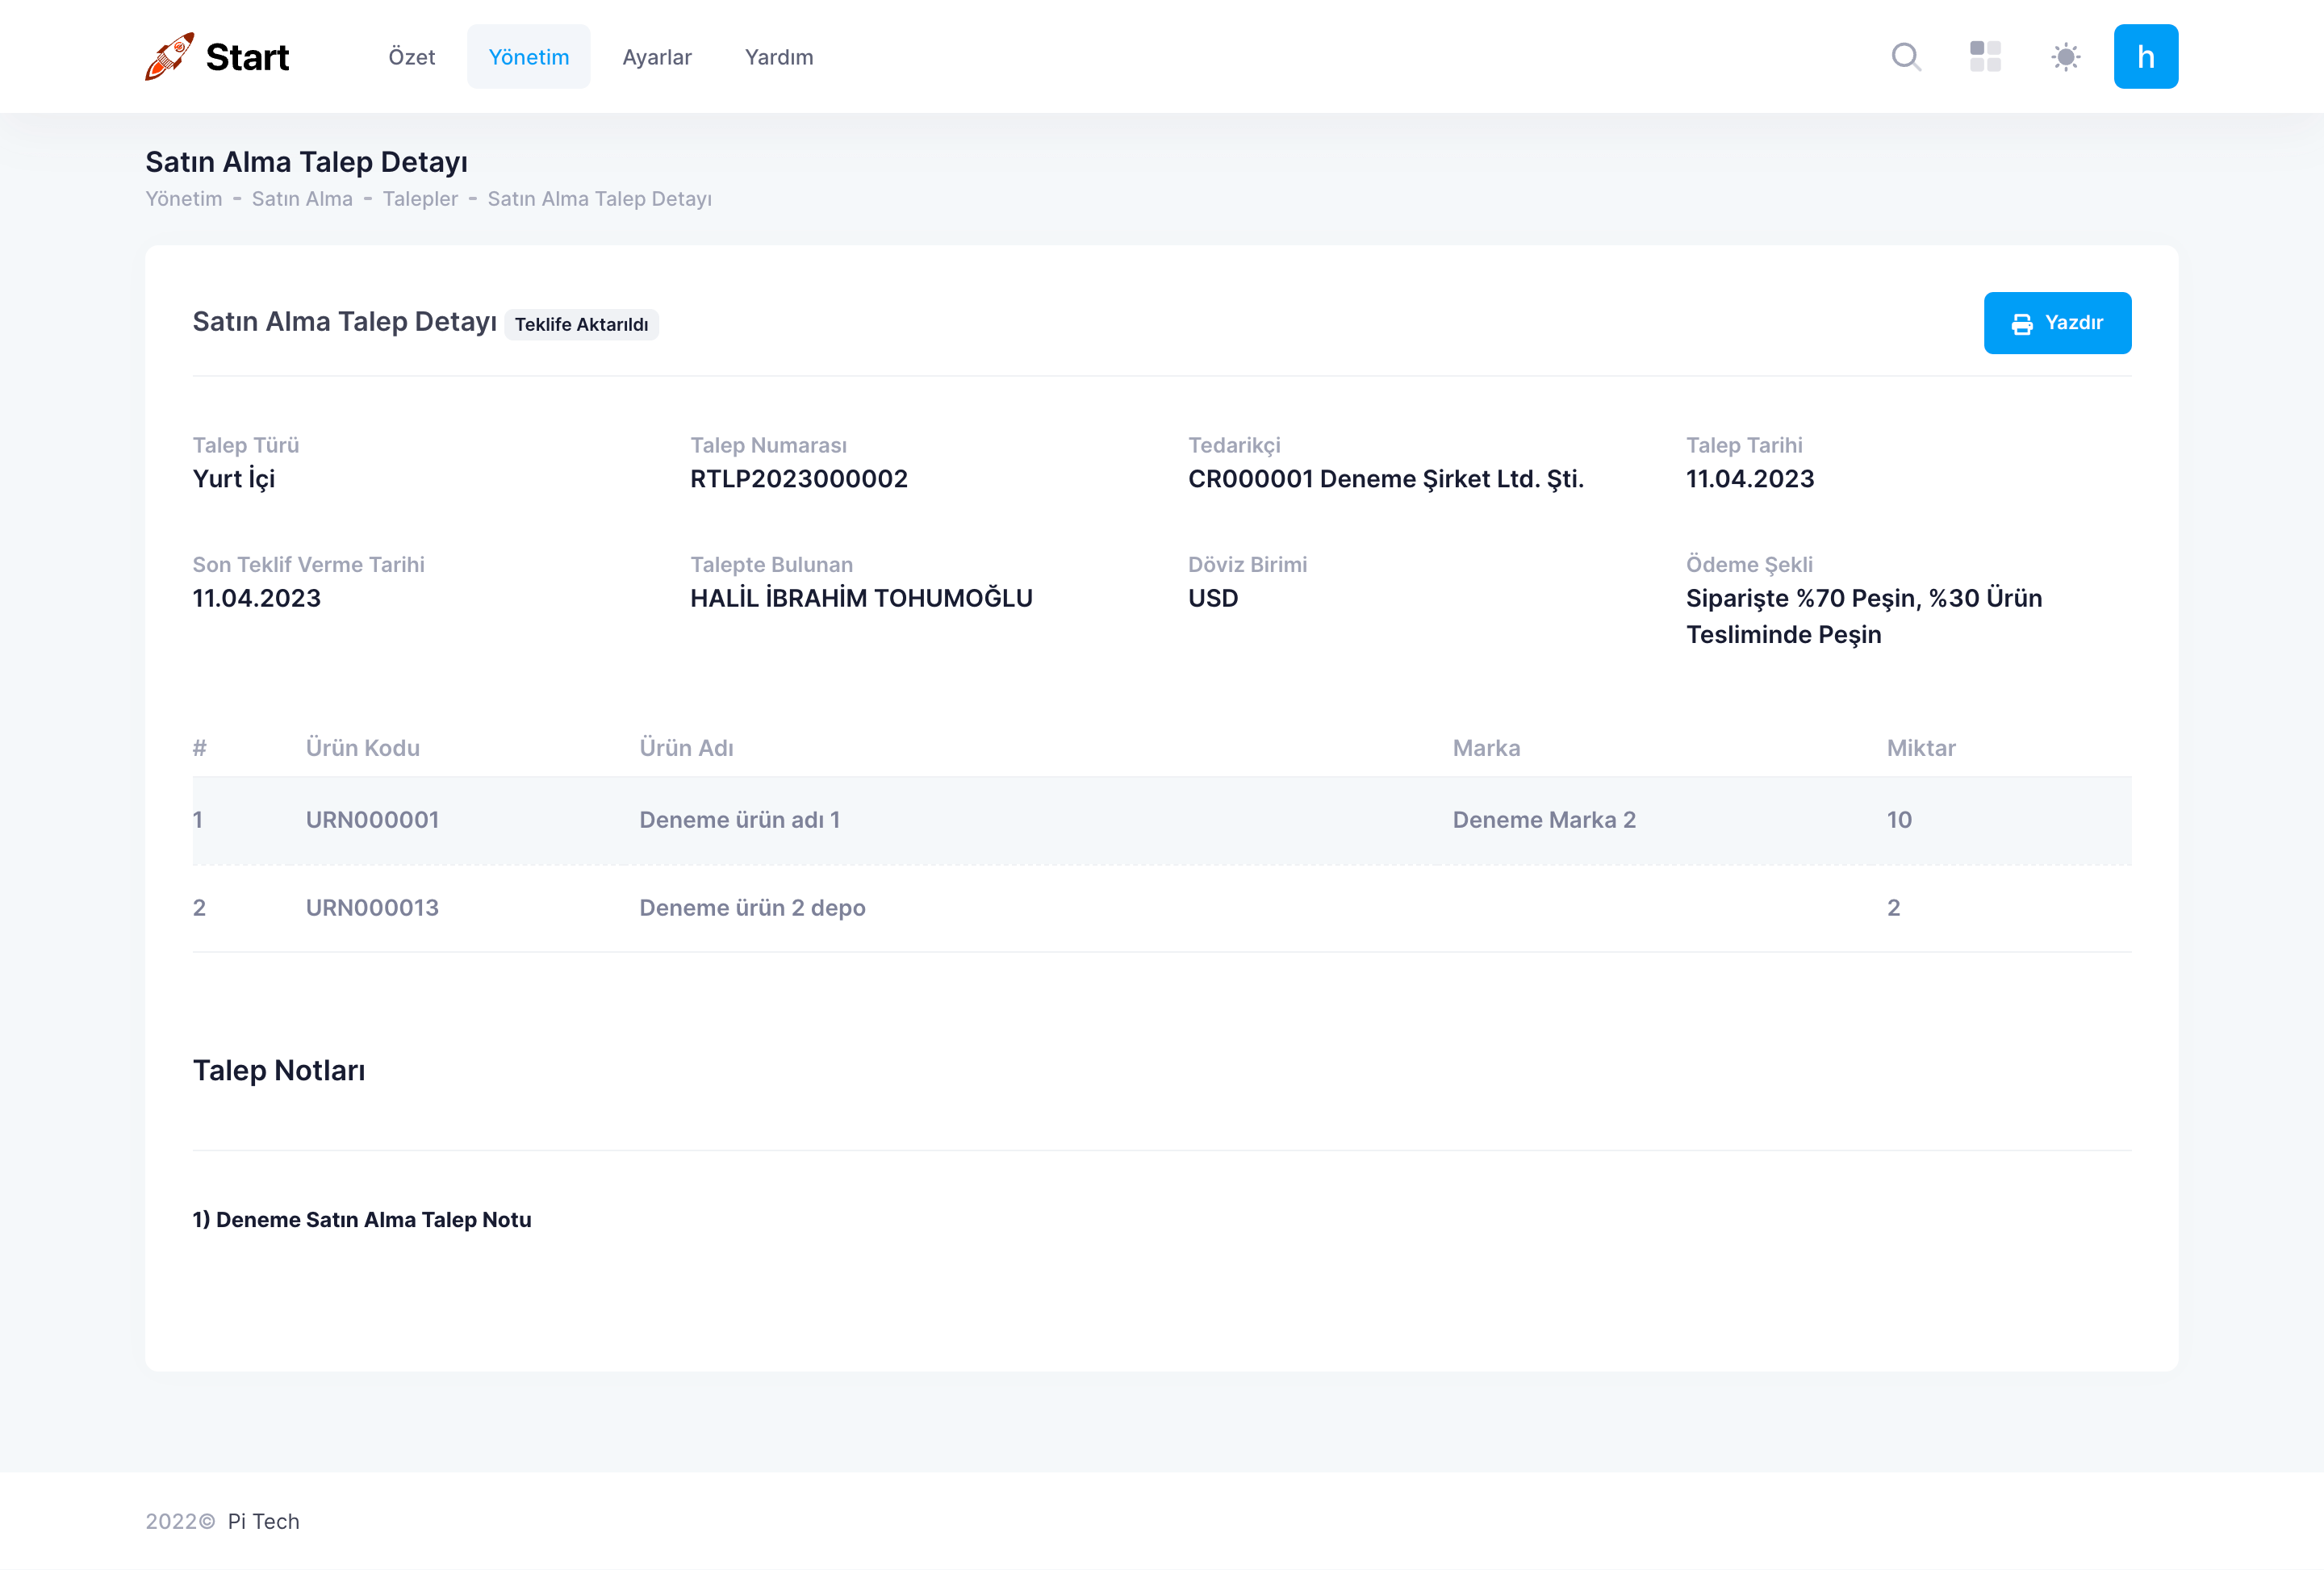Toggle the sun theme mode icon
Image resolution: width=2324 pixels, height=1570 pixels.
tap(2065, 57)
